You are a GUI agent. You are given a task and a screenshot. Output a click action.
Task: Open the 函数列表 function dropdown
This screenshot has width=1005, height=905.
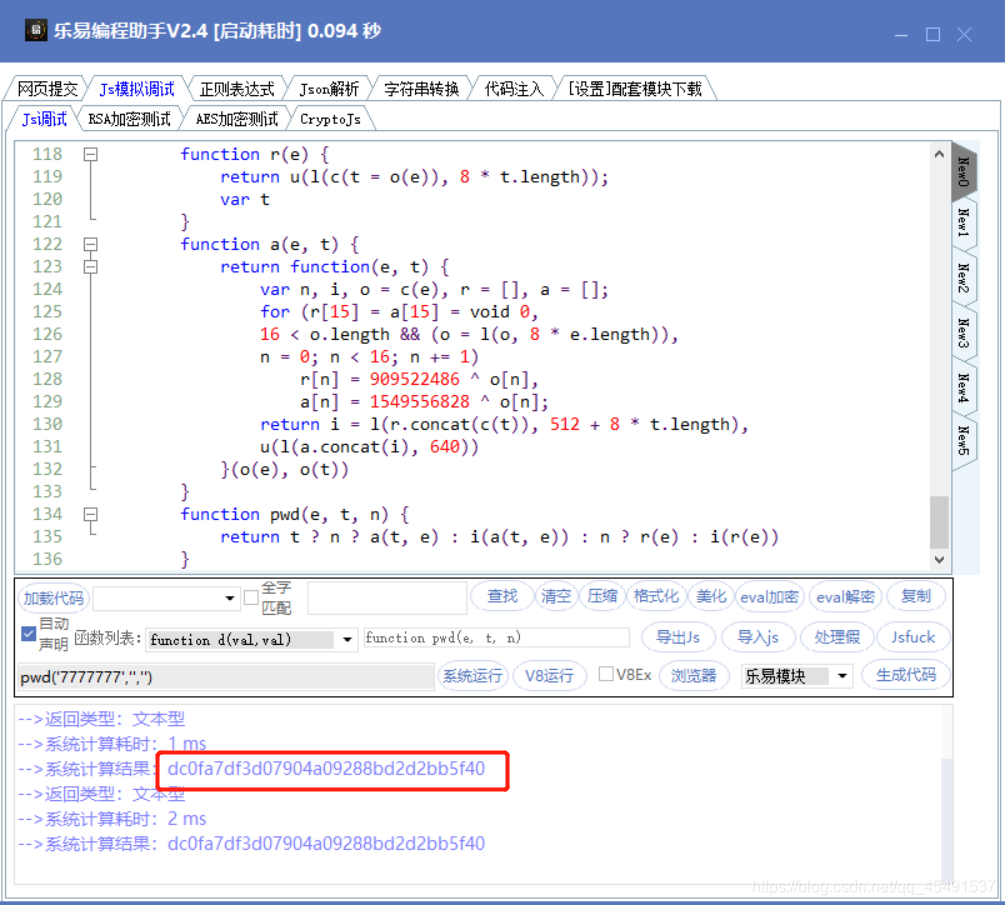(347, 640)
